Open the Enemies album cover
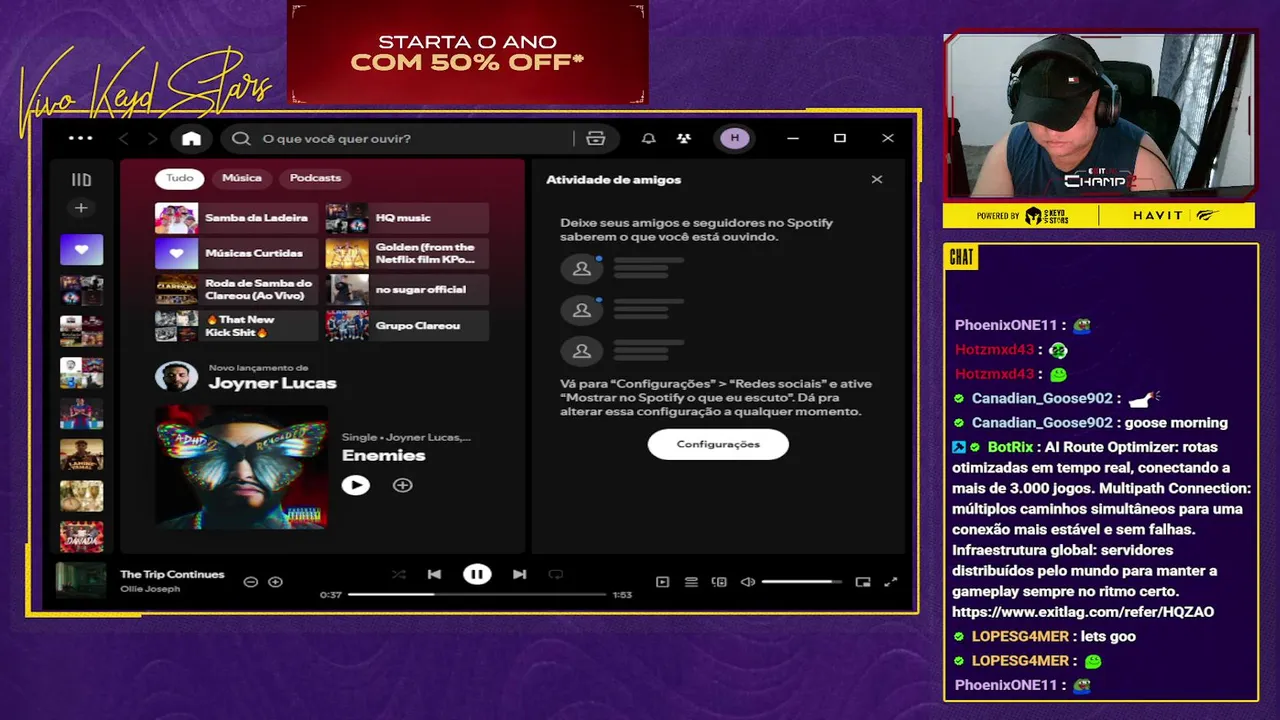The width and height of the screenshot is (1280, 720). point(241,466)
